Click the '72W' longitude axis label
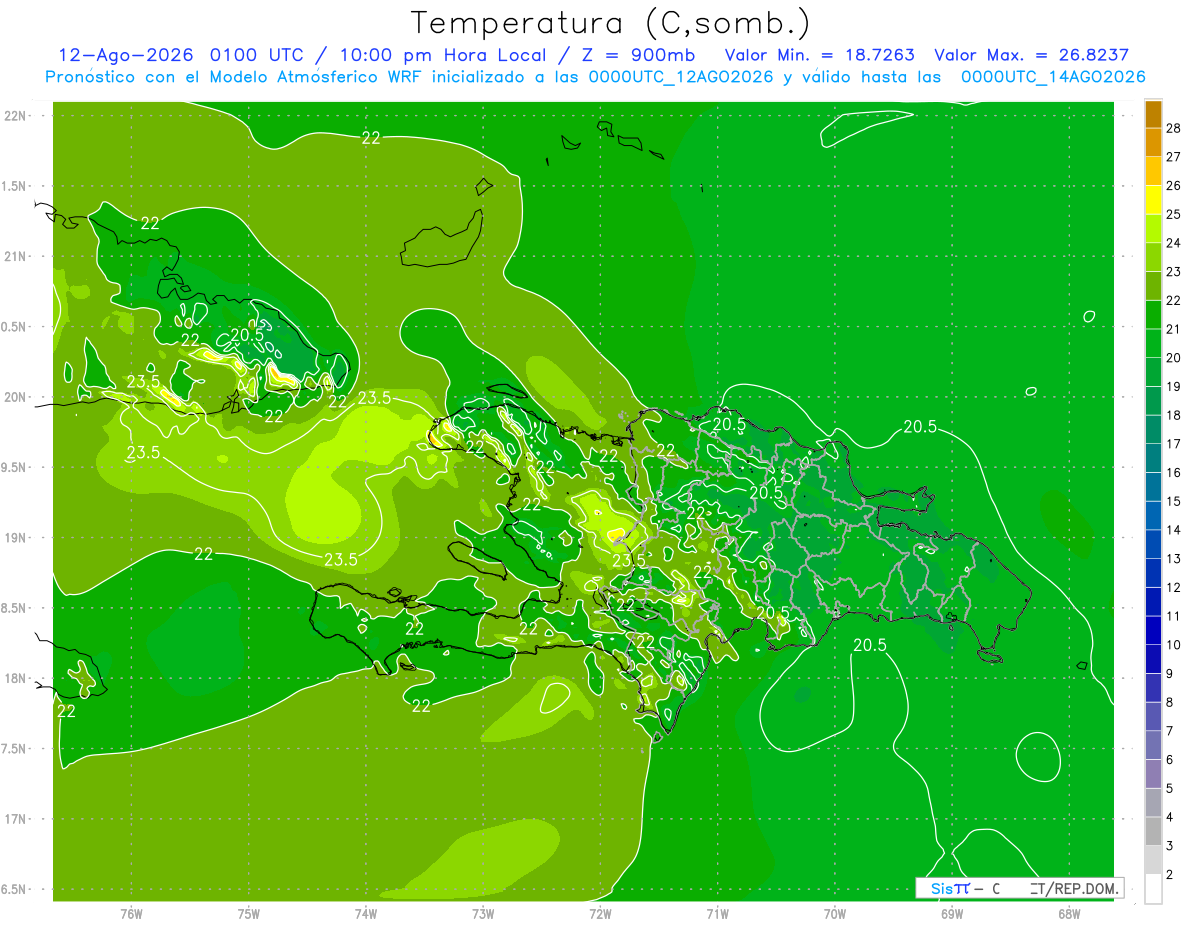The width and height of the screenshot is (1200, 927). coord(600,914)
